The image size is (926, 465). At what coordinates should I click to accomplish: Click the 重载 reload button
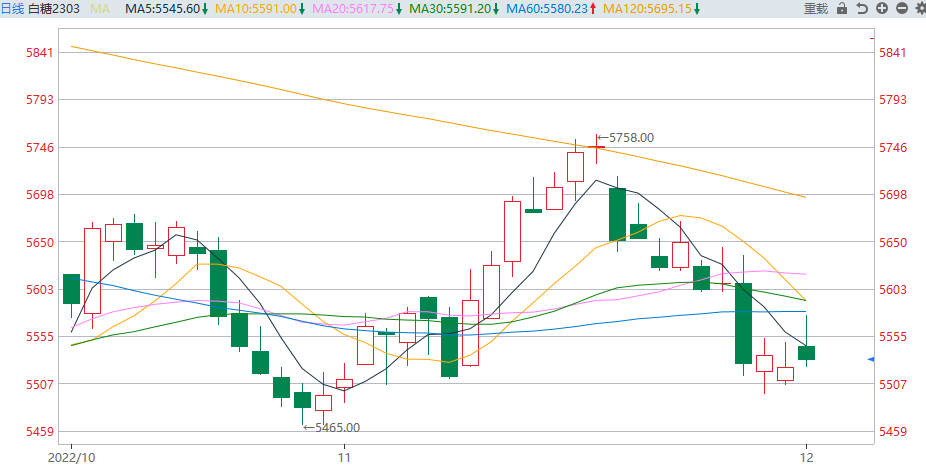click(x=816, y=8)
